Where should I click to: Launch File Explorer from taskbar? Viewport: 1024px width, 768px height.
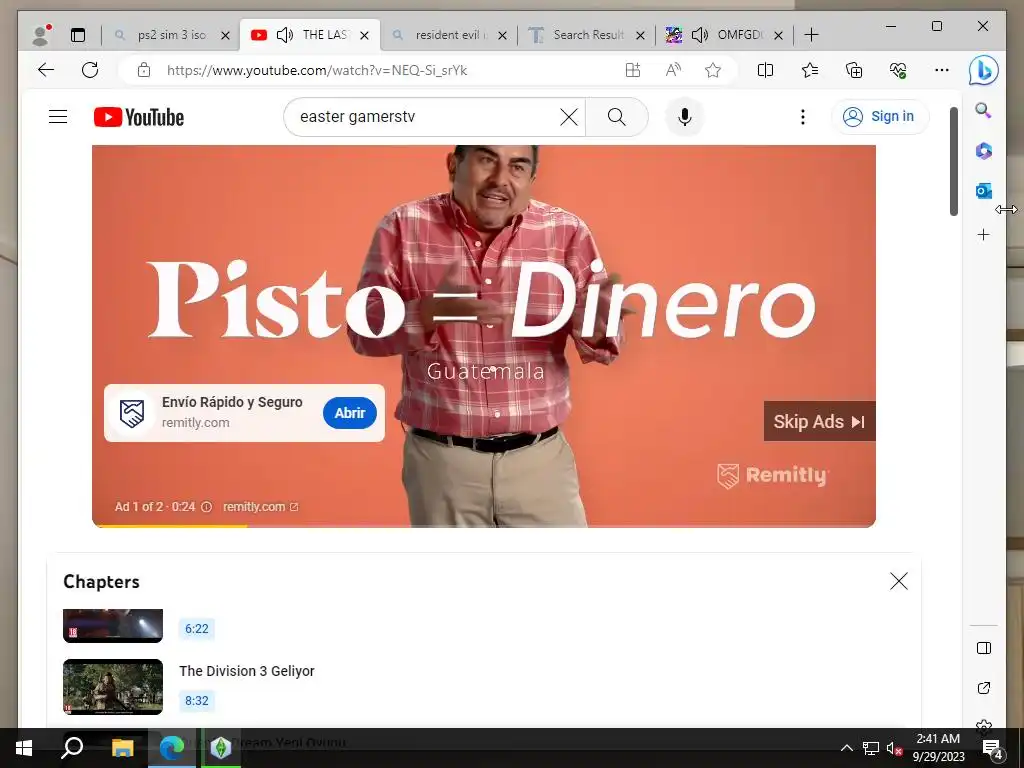click(x=122, y=748)
